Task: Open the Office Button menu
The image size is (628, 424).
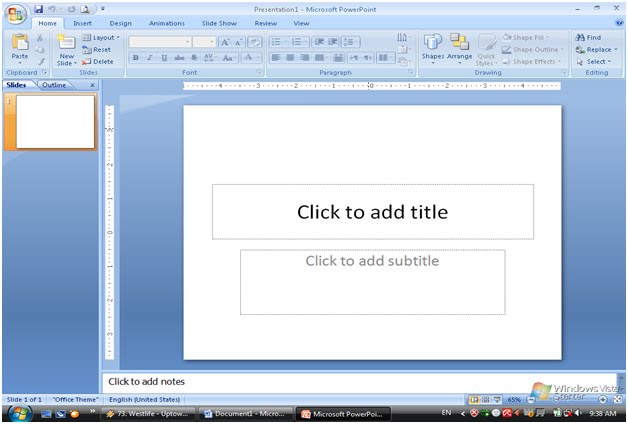Action: [15, 14]
